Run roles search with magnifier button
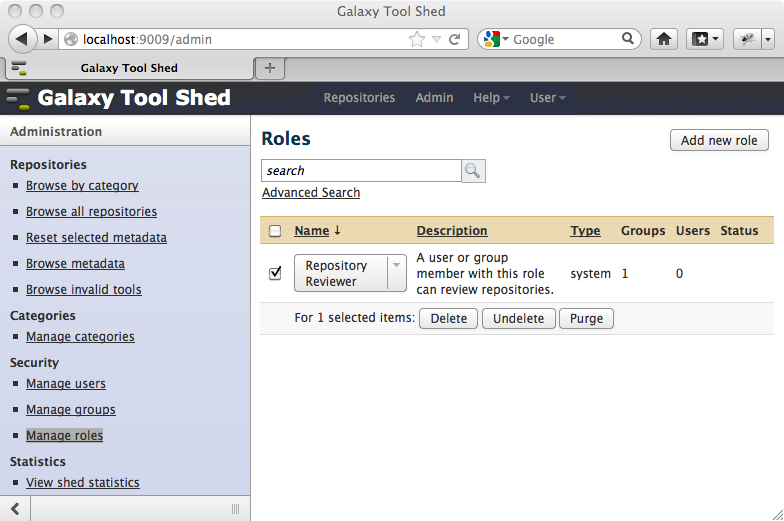The width and height of the screenshot is (784, 521). (x=473, y=170)
